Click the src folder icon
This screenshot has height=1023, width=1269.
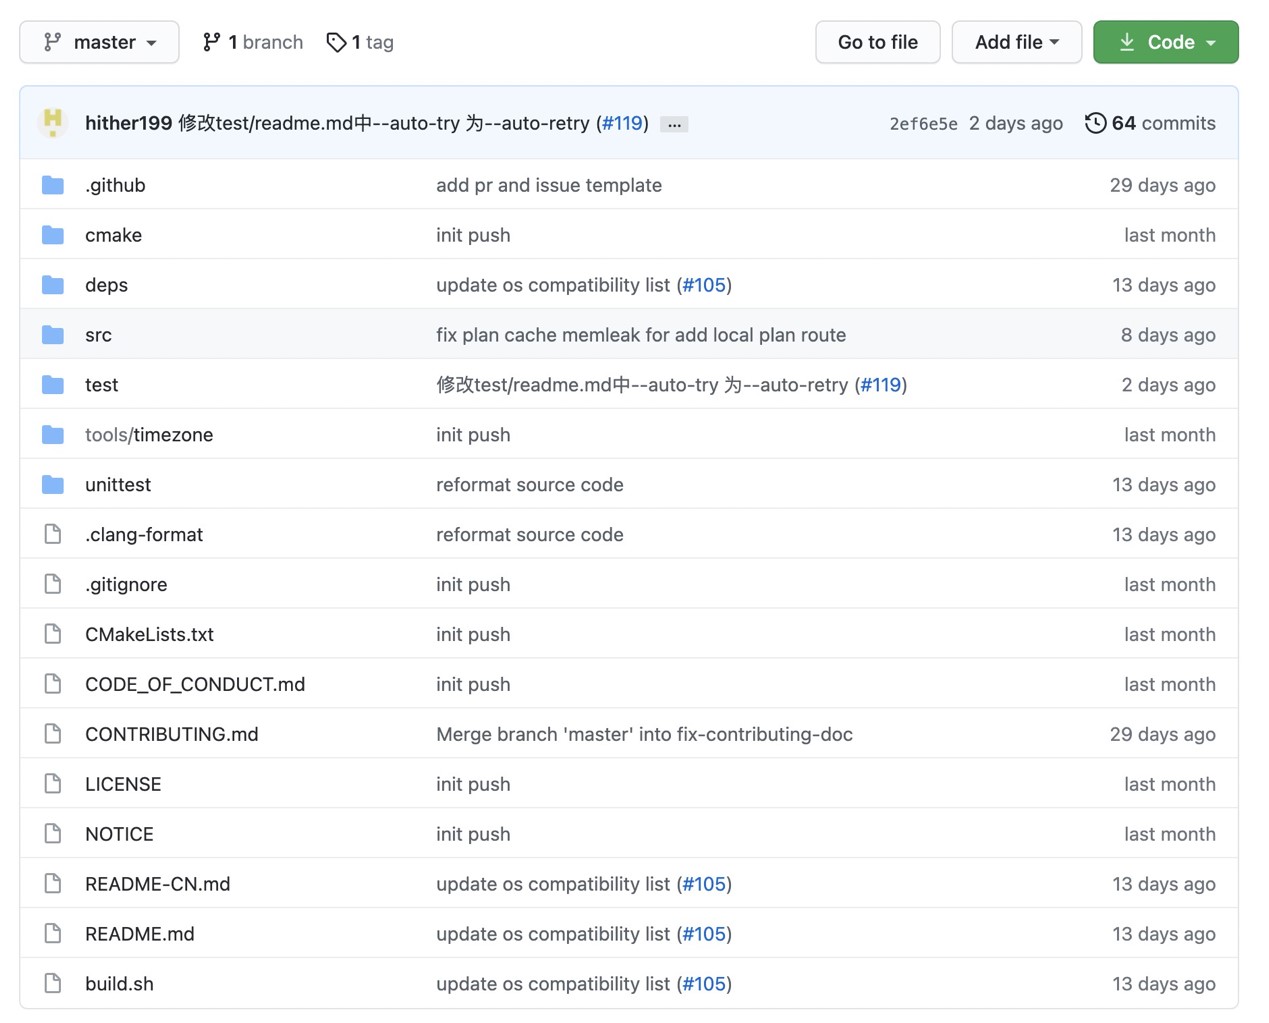[x=53, y=335]
